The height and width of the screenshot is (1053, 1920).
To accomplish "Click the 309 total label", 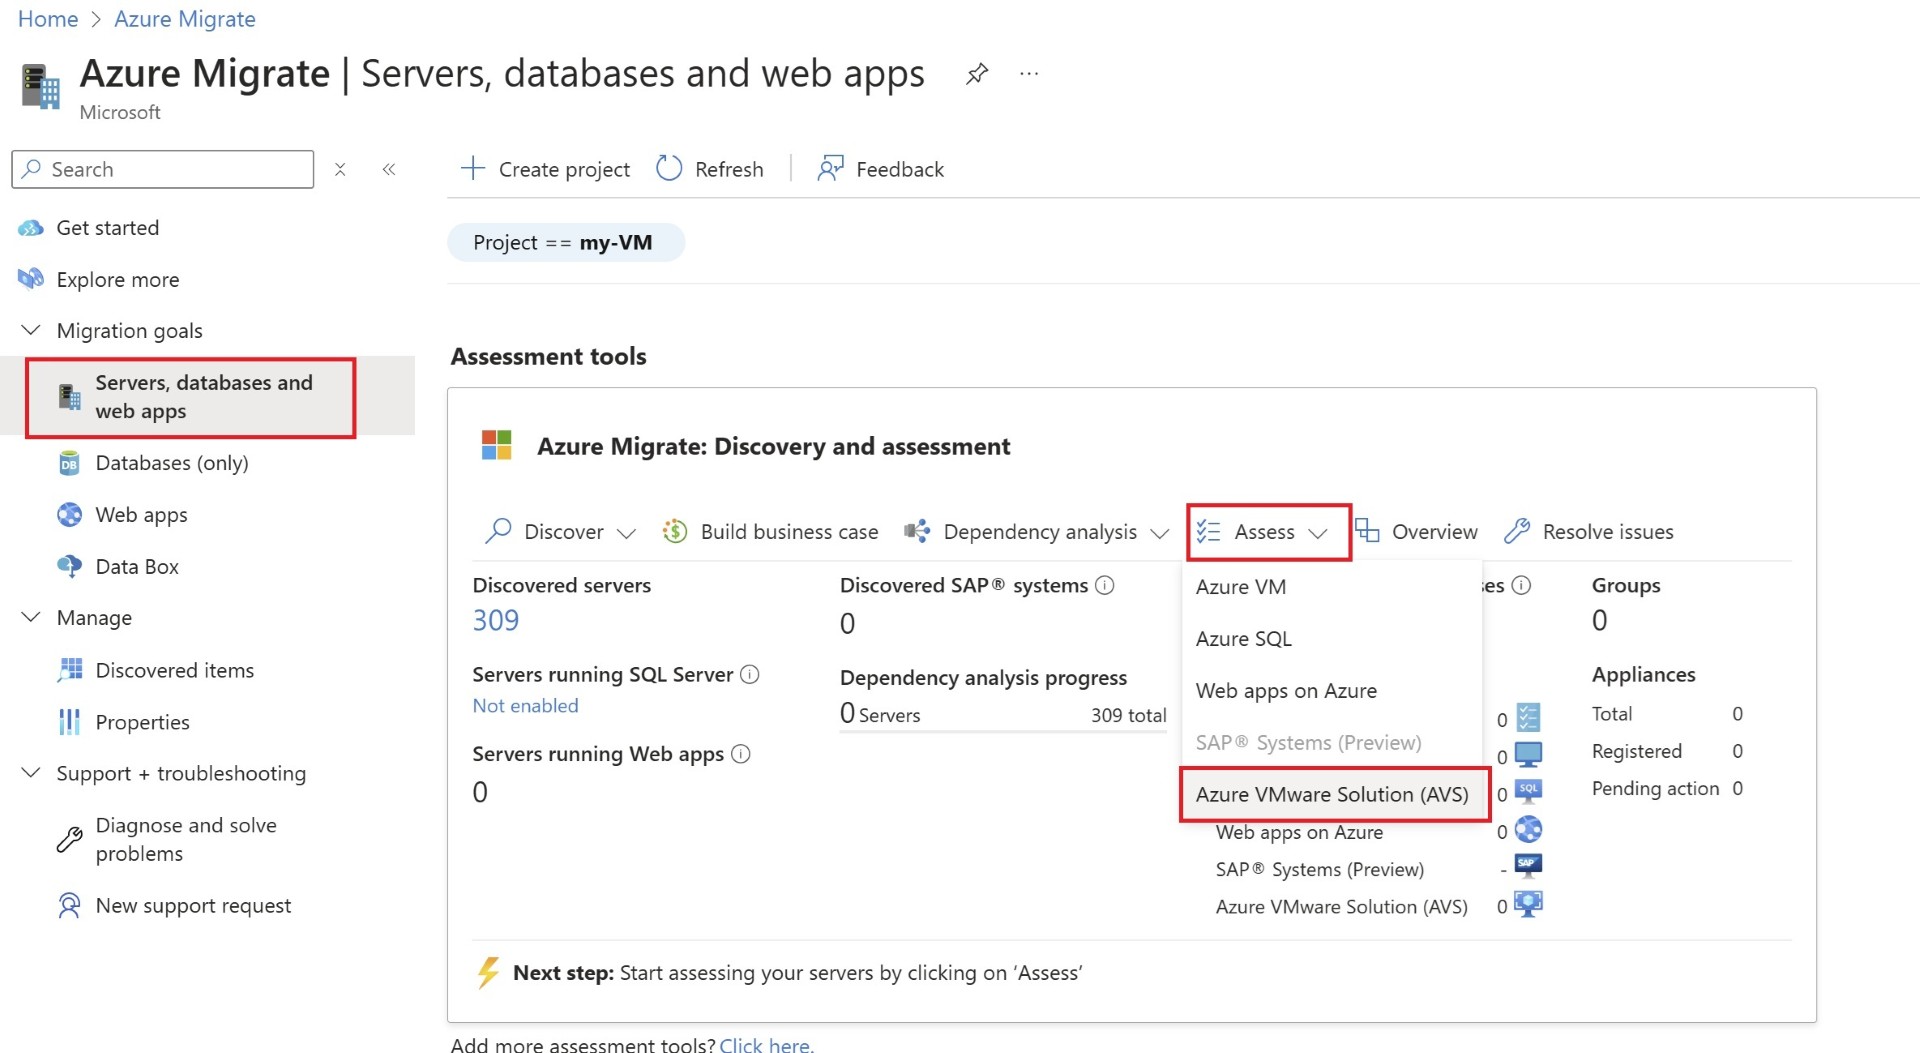I will [x=1129, y=715].
